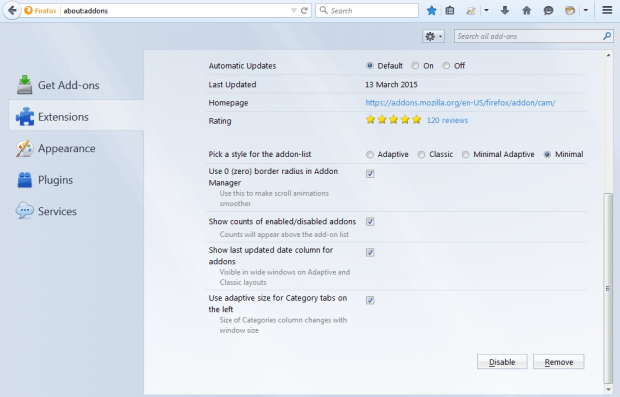Image resolution: width=620 pixels, height=397 pixels.
Task: Set Automatic Updates to On
Action: click(415, 66)
